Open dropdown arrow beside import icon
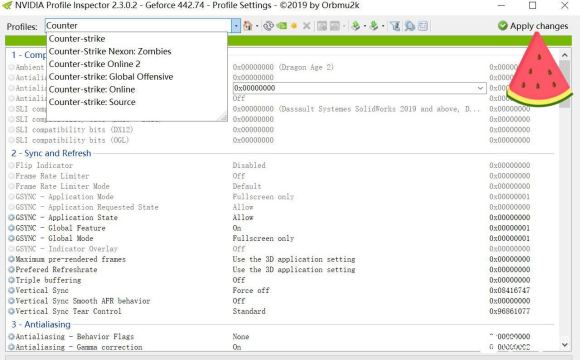580x360 pixels. click(x=383, y=26)
